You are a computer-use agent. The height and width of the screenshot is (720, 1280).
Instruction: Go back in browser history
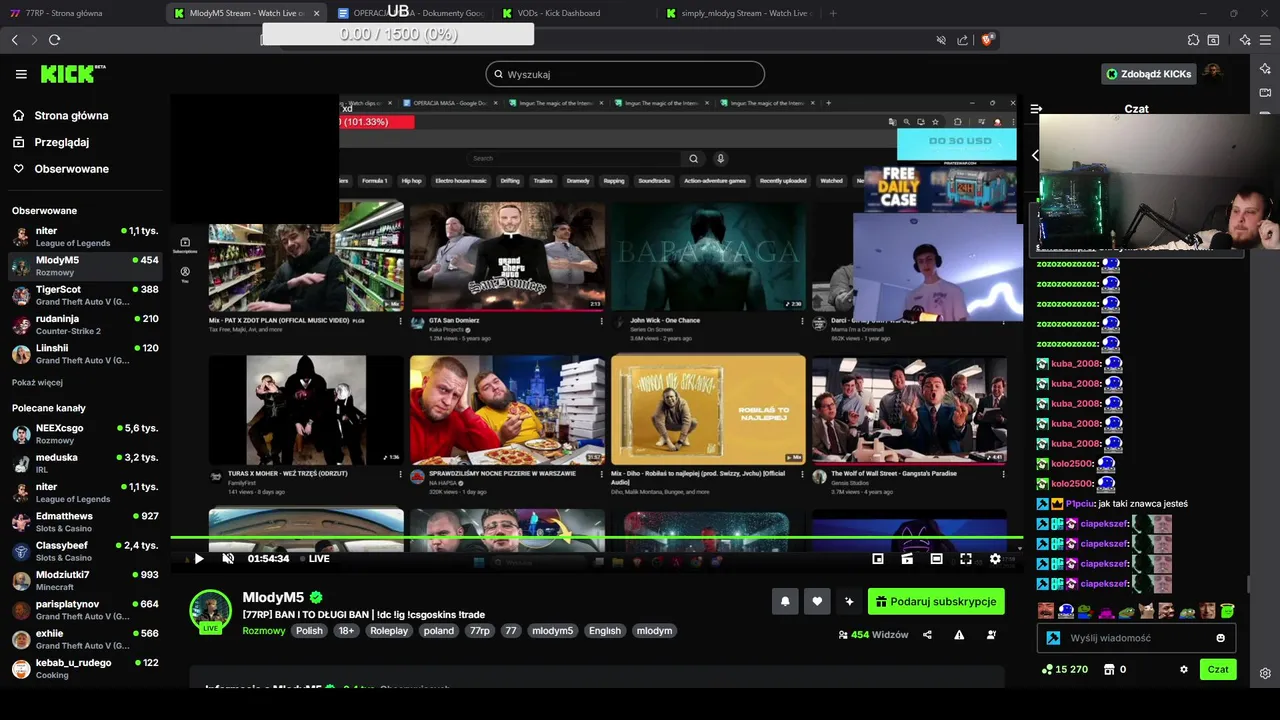(x=14, y=40)
